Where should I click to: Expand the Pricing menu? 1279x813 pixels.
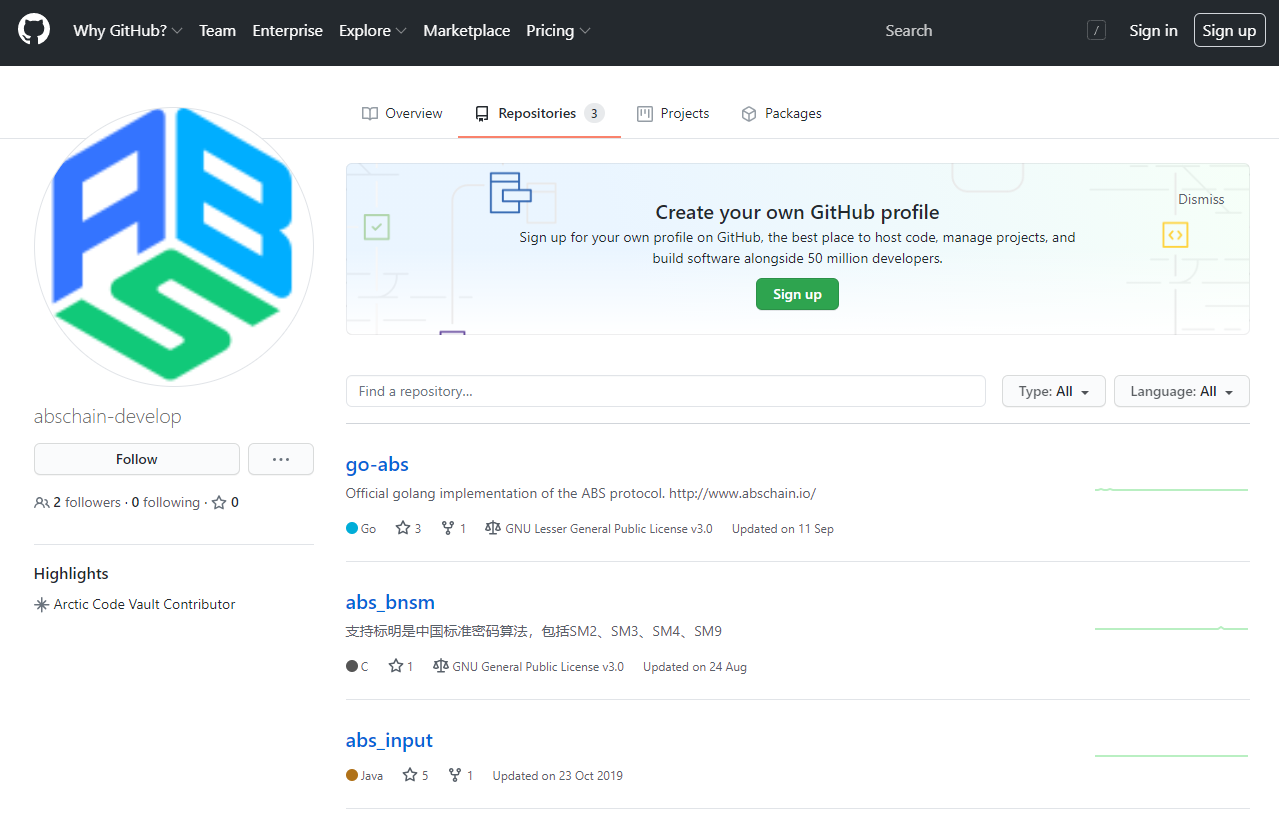pos(558,31)
